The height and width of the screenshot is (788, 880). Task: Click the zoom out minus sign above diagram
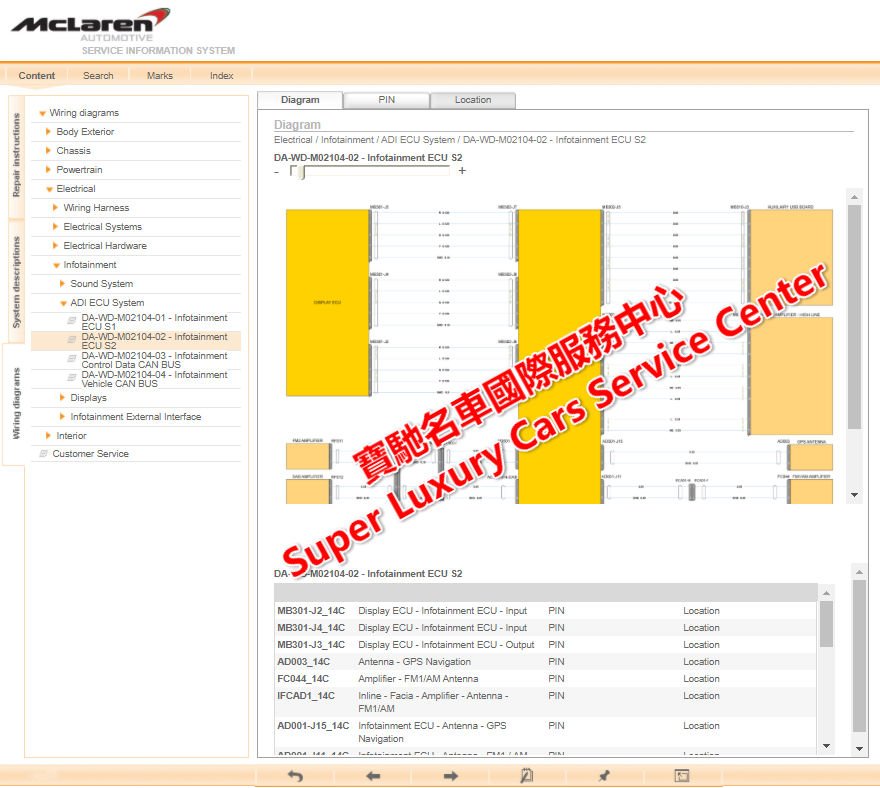tap(276, 172)
